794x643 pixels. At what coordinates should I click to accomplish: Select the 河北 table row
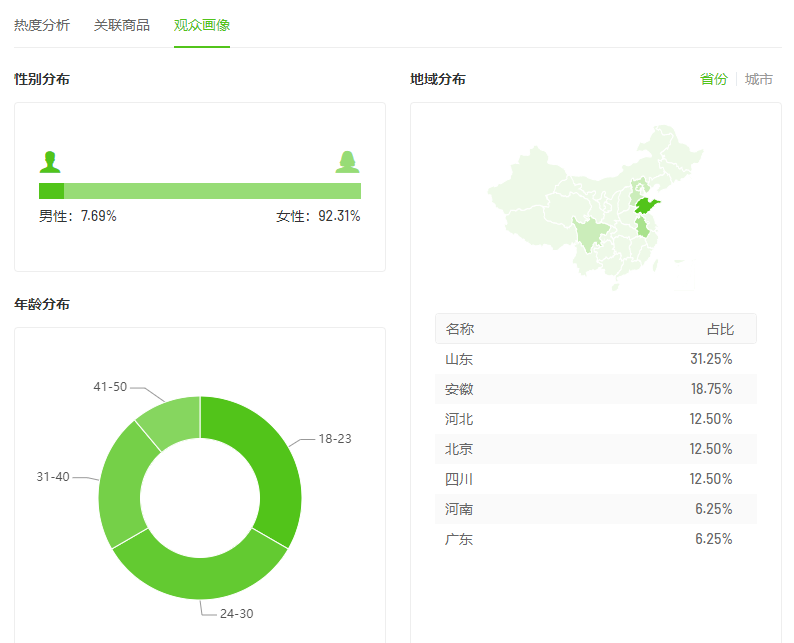point(596,419)
